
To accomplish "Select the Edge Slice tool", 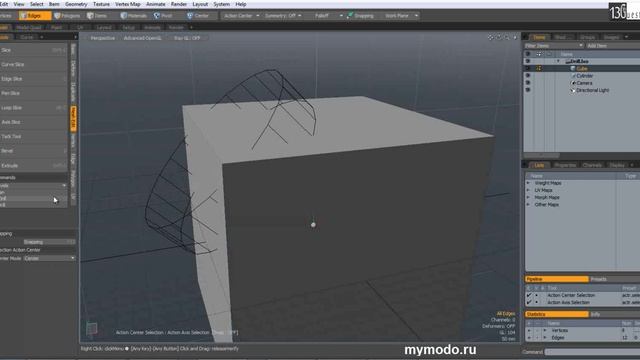I will click(x=33, y=79).
